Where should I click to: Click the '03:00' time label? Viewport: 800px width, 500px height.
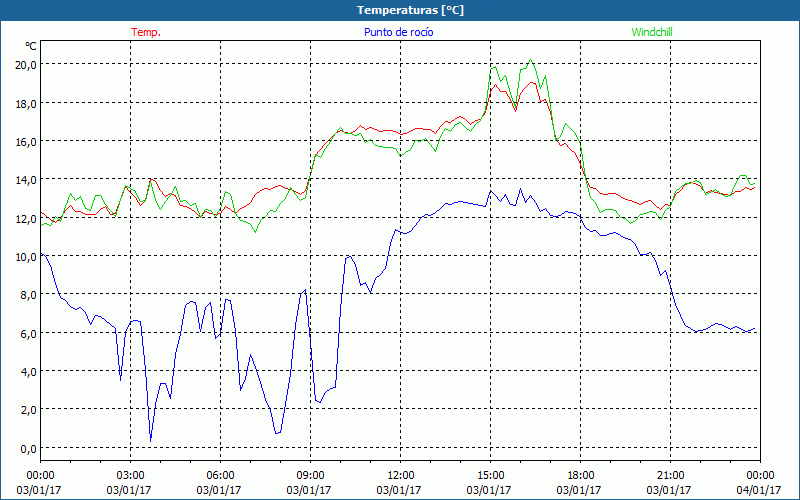click(x=130, y=476)
